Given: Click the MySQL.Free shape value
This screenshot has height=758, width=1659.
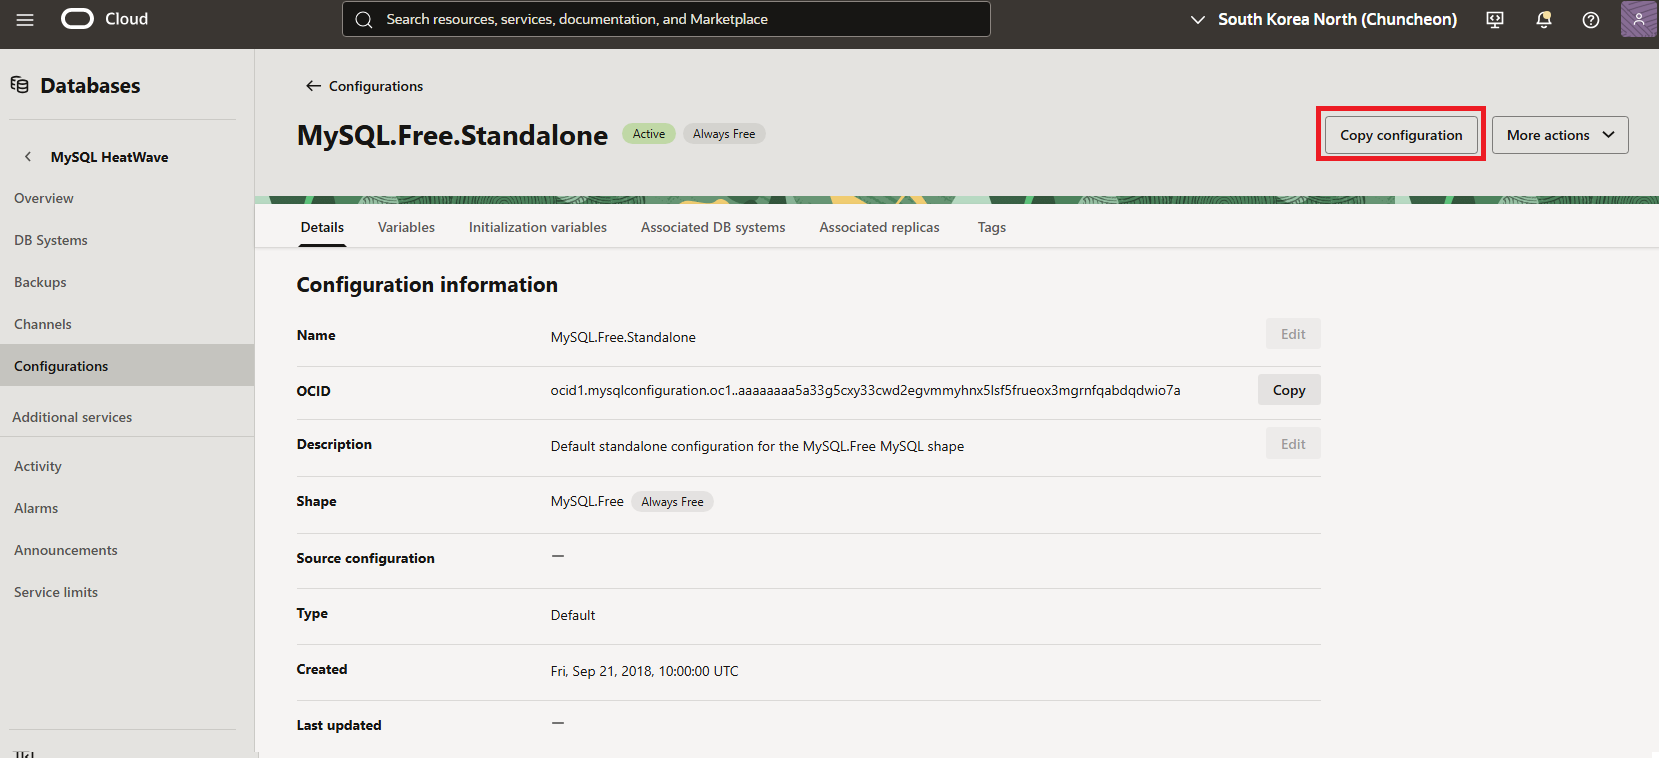Looking at the screenshot, I should click(x=587, y=501).
